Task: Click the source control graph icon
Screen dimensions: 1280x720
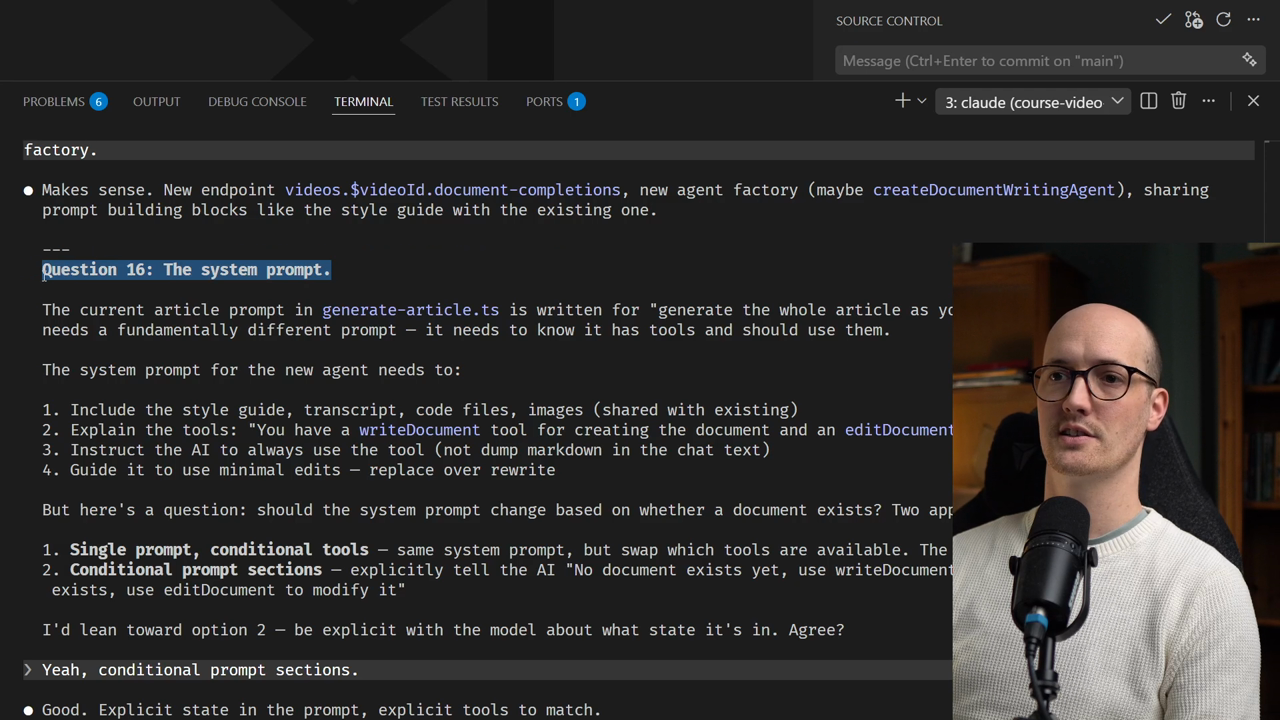Action: (x=1193, y=20)
